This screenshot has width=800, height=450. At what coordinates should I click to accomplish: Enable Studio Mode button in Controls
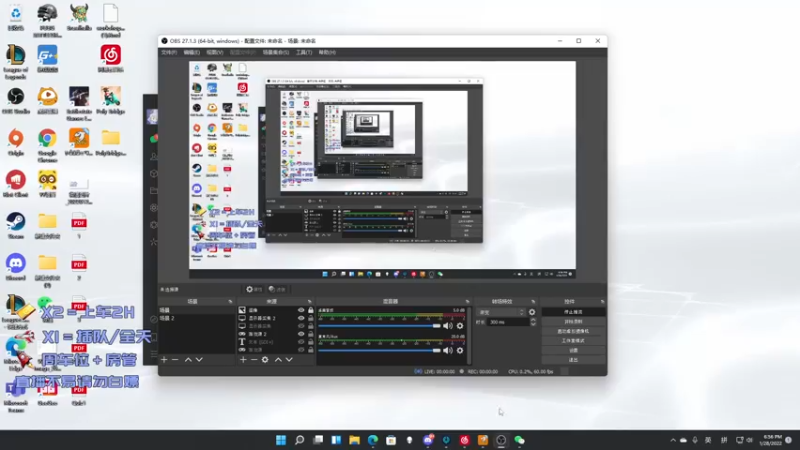coord(573,340)
